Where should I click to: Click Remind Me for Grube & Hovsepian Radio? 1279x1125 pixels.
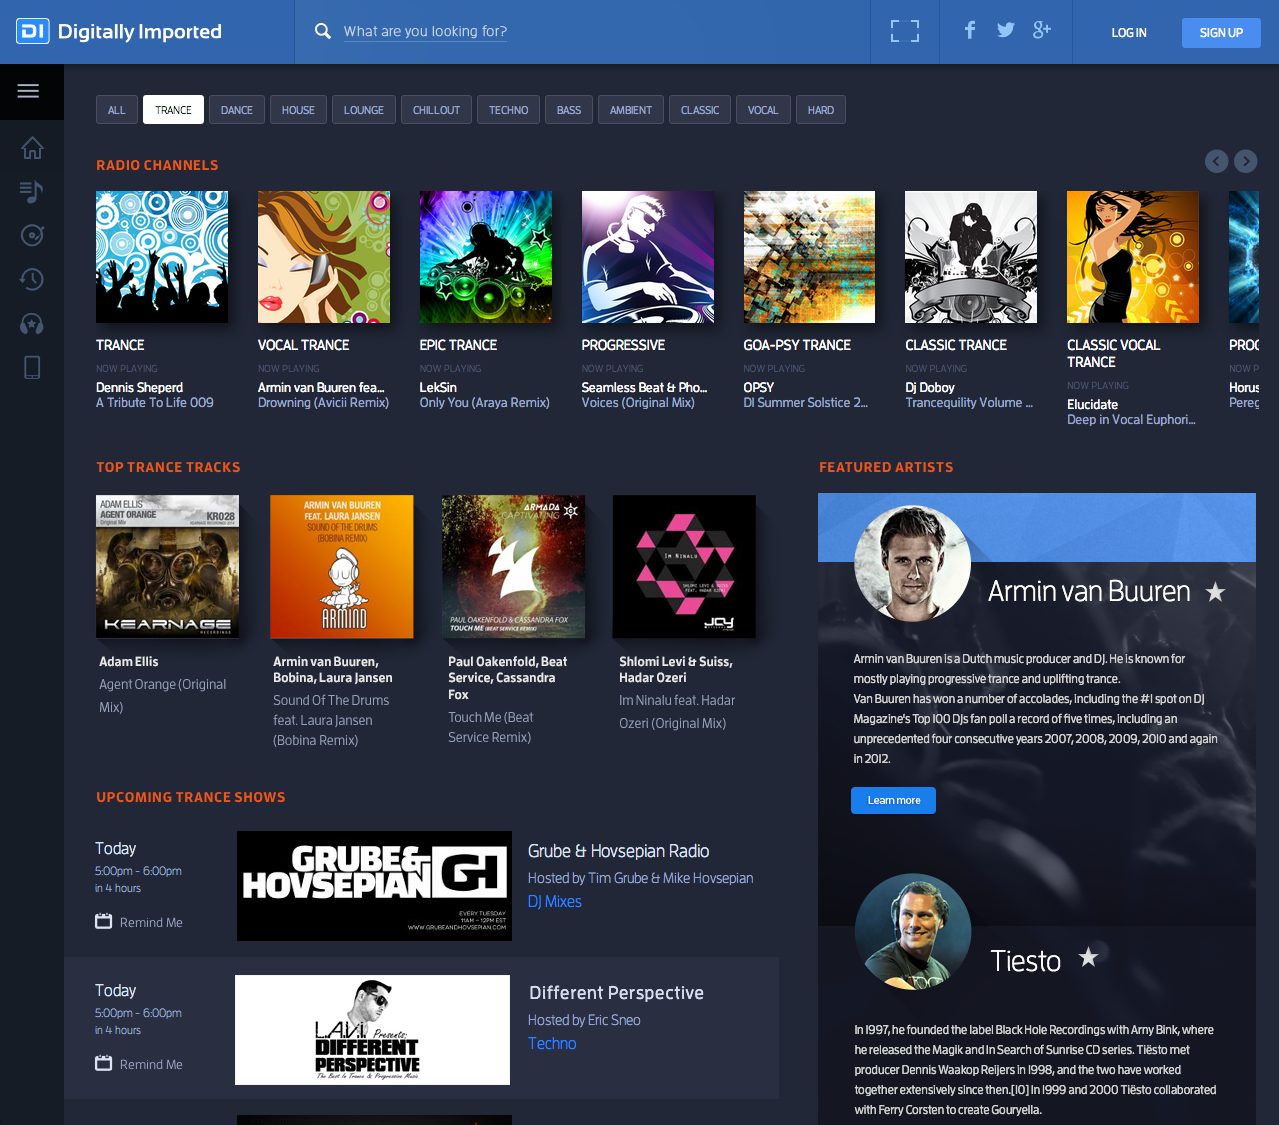(x=151, y=922)
